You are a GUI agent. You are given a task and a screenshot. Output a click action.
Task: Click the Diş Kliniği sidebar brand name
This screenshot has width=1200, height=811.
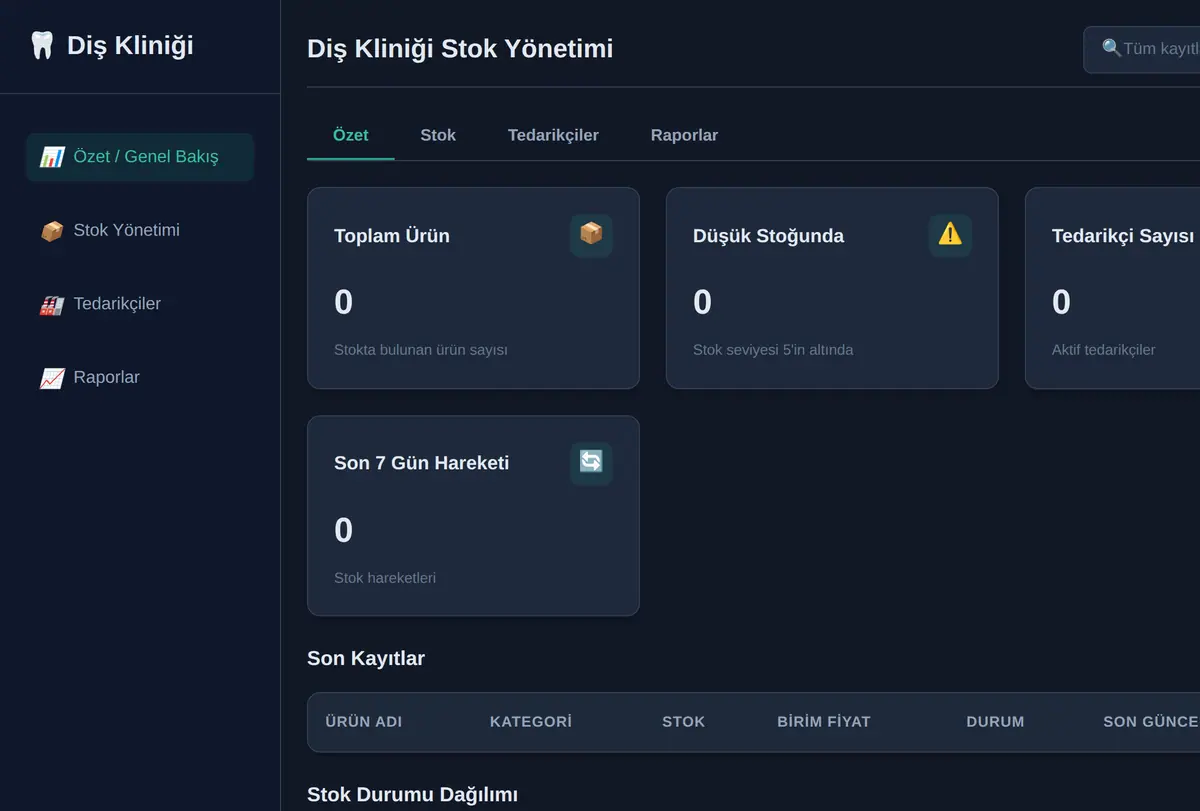tap(130, 46)
